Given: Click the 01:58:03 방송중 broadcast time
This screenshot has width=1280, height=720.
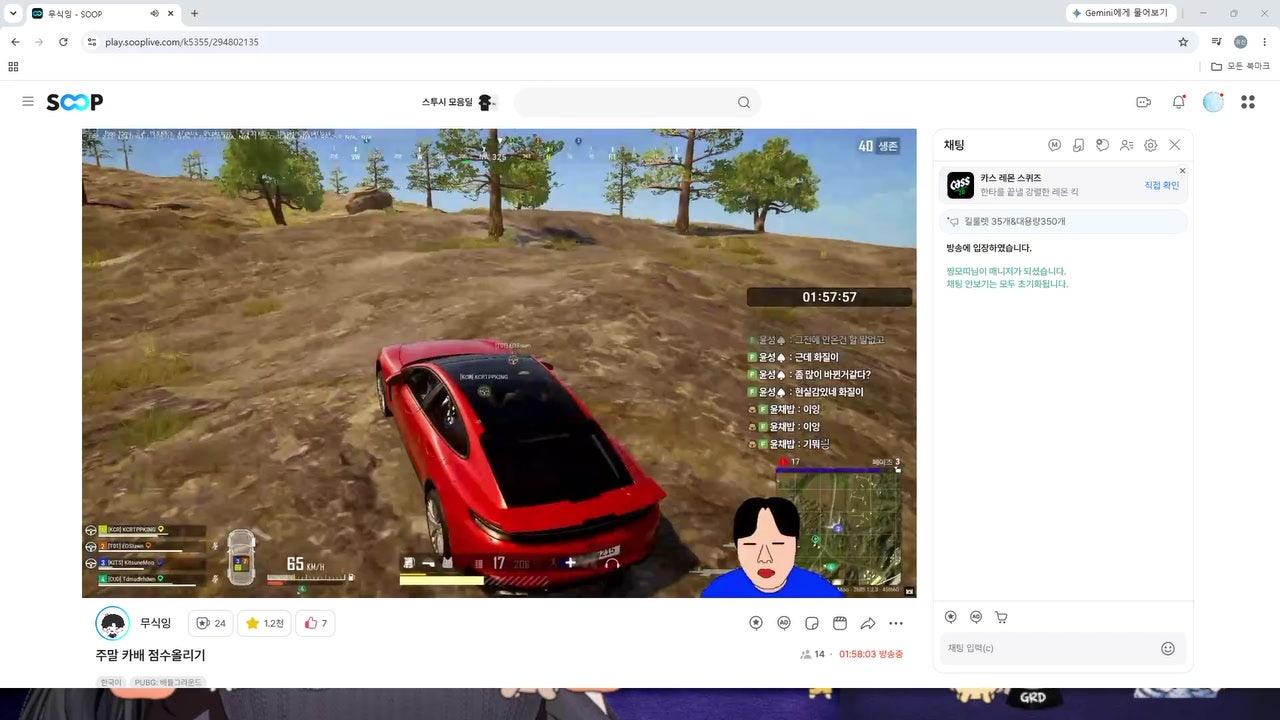Looking at the screenshot, I should pyautogui.click(x=871, y=654).
